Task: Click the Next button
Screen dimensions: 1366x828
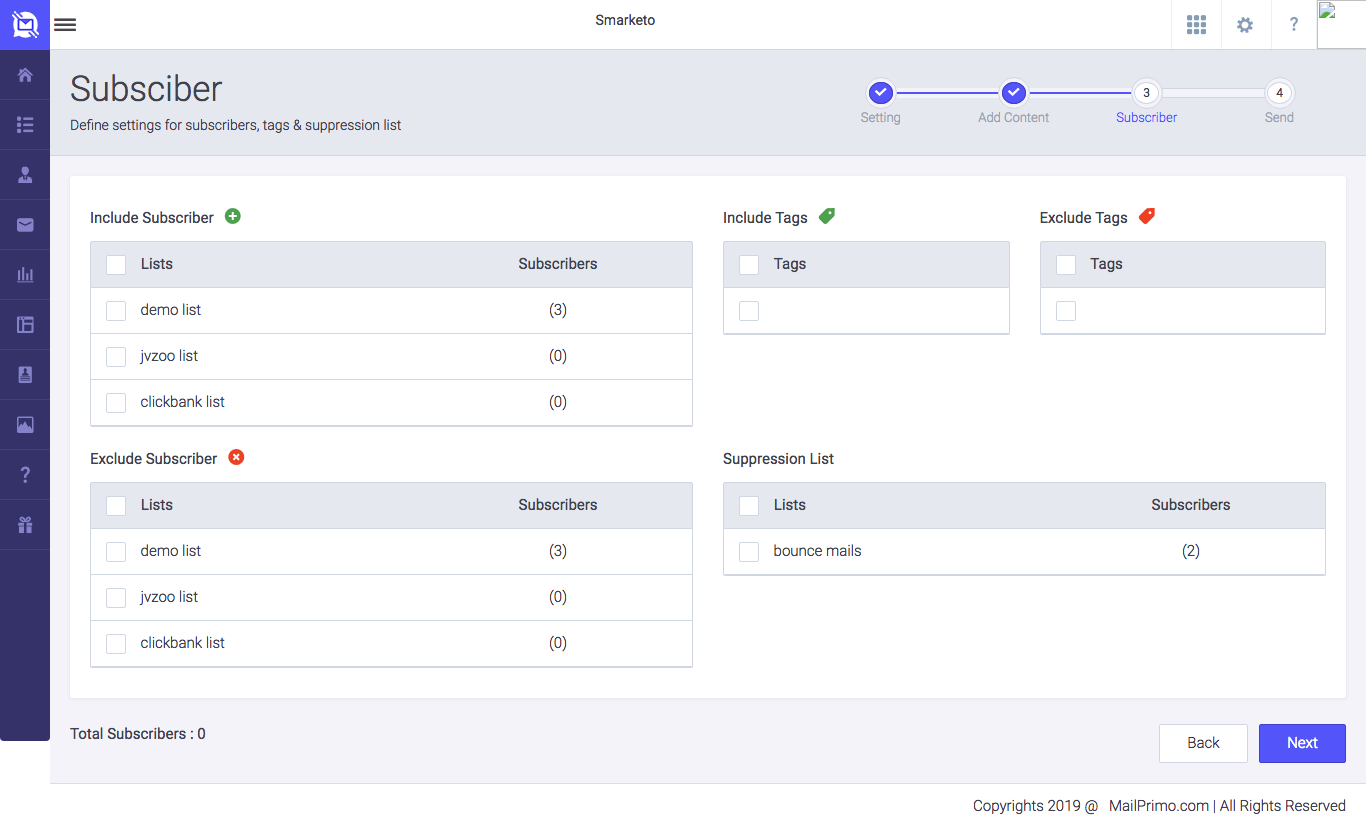Action: point(1302,743)
